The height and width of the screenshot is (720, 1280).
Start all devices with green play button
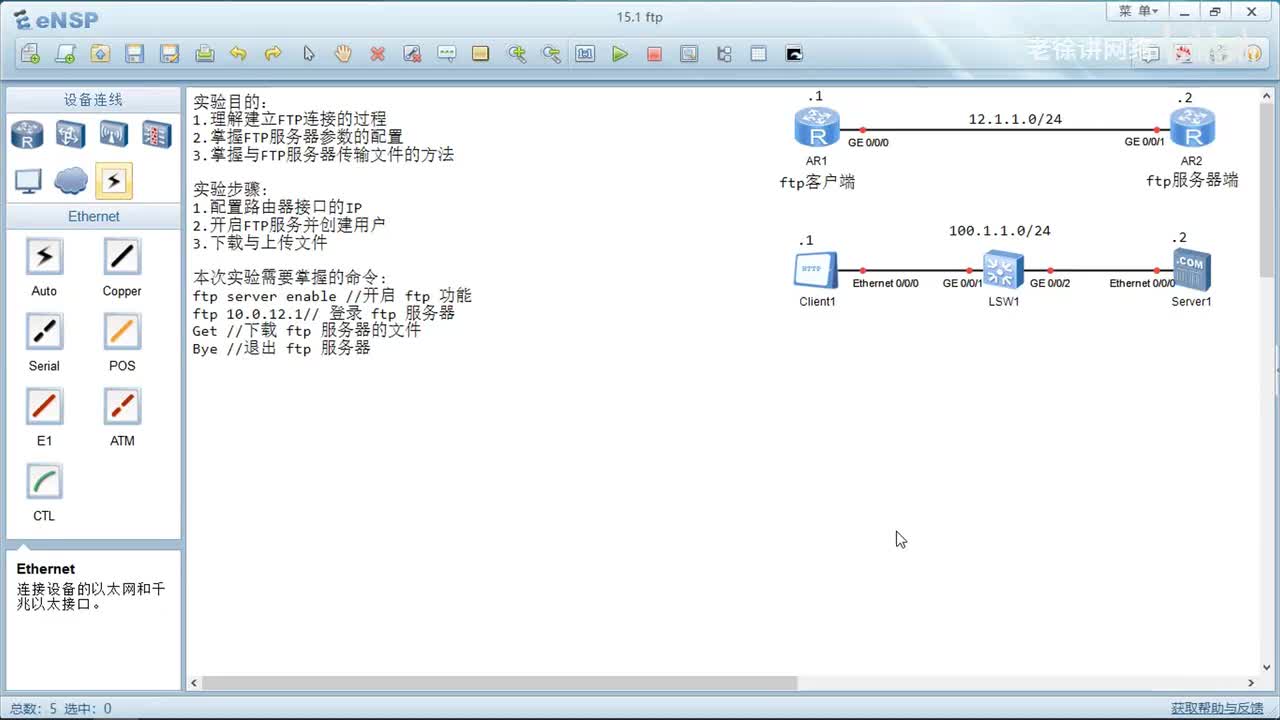click(620, 54)
